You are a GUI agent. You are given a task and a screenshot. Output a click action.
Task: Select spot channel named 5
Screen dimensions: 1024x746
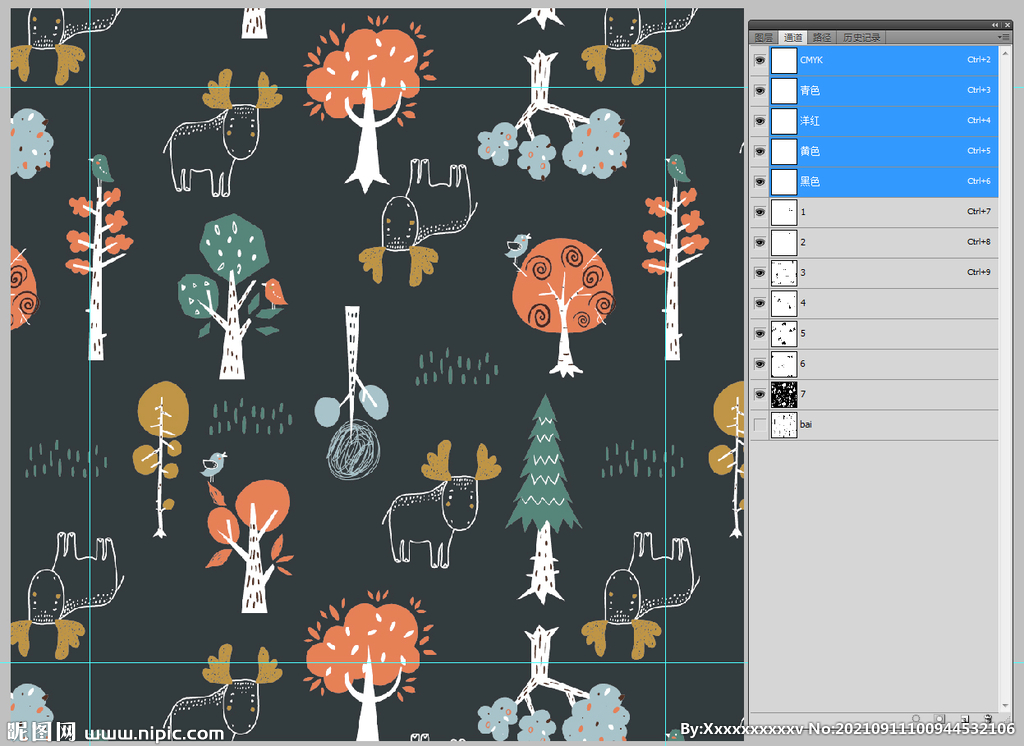884,334
